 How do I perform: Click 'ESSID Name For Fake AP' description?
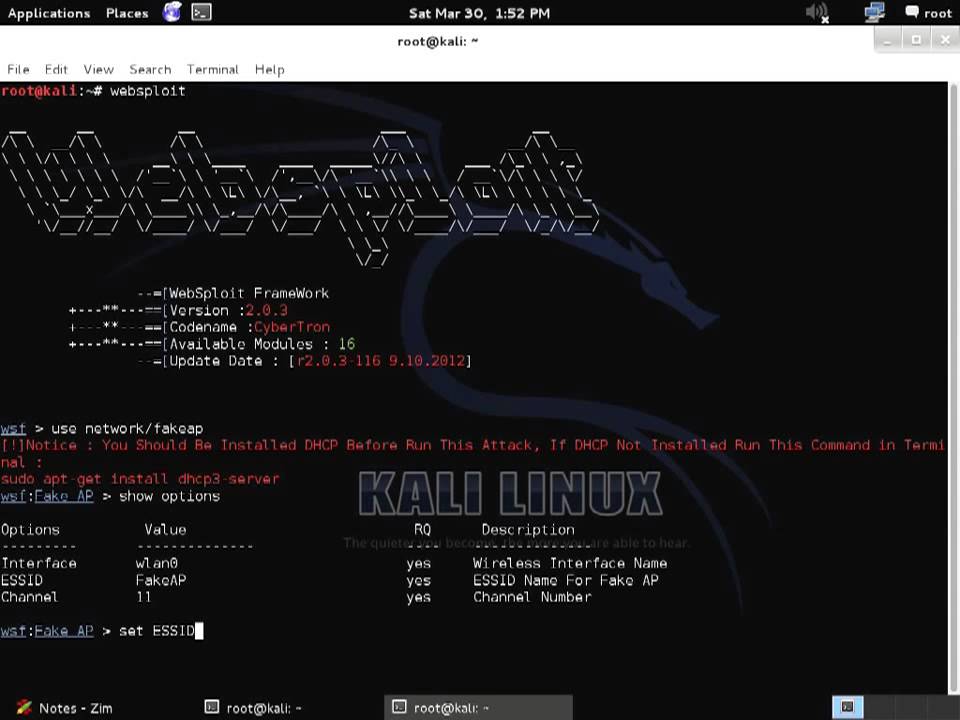point(566,580)
